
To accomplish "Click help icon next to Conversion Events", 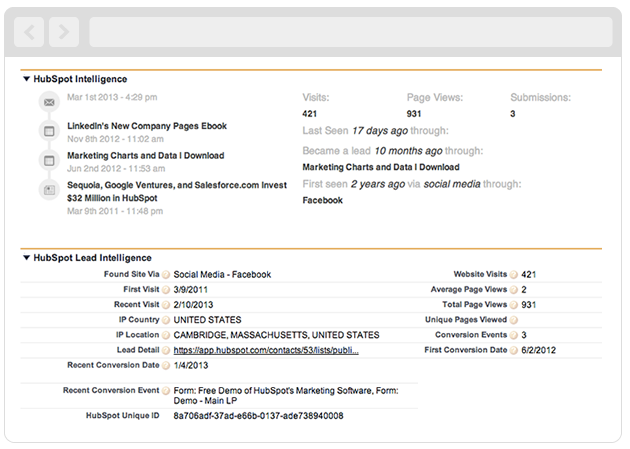I will click(514, 335).
